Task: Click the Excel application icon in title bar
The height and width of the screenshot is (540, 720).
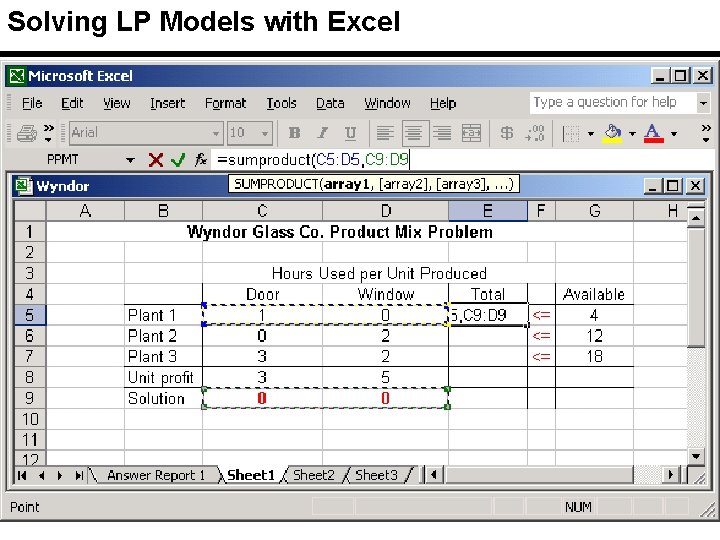Action: click(17, 76)
